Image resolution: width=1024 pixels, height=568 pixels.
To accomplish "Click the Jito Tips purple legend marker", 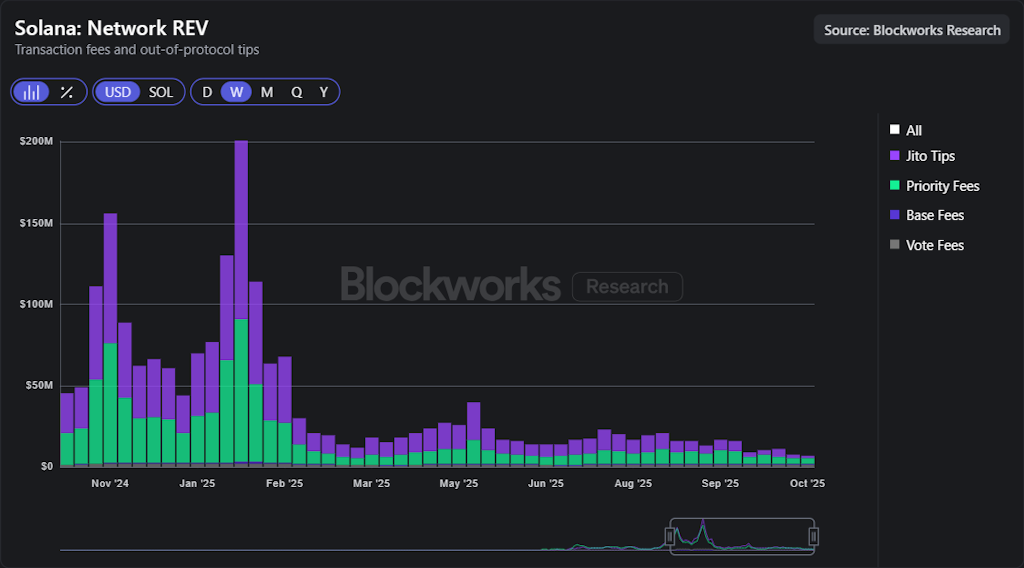I will click(x=894, y=156).
